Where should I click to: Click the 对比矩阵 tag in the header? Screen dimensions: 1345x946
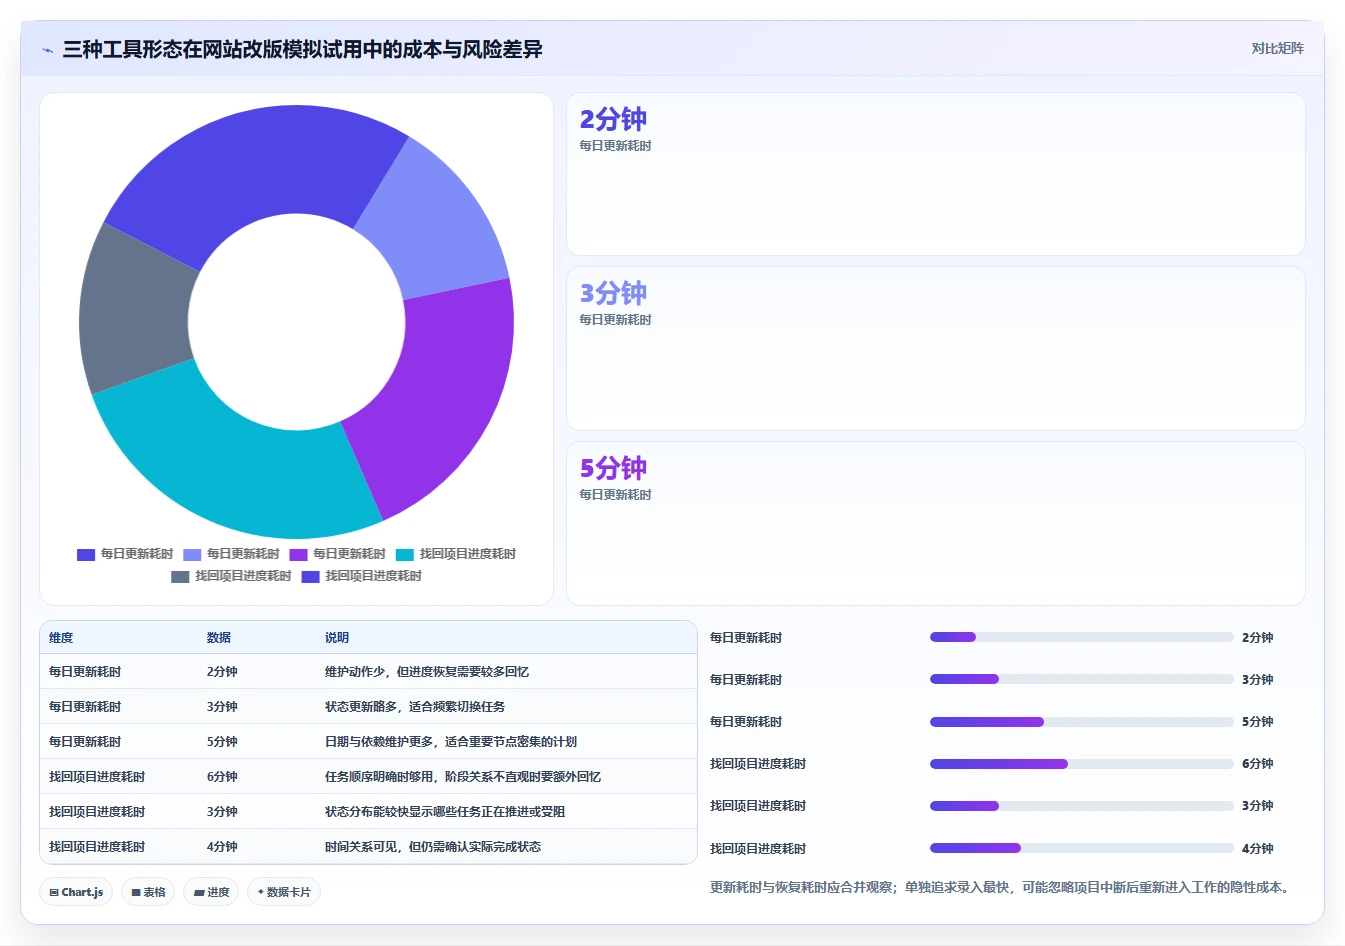pos(1277,48)
